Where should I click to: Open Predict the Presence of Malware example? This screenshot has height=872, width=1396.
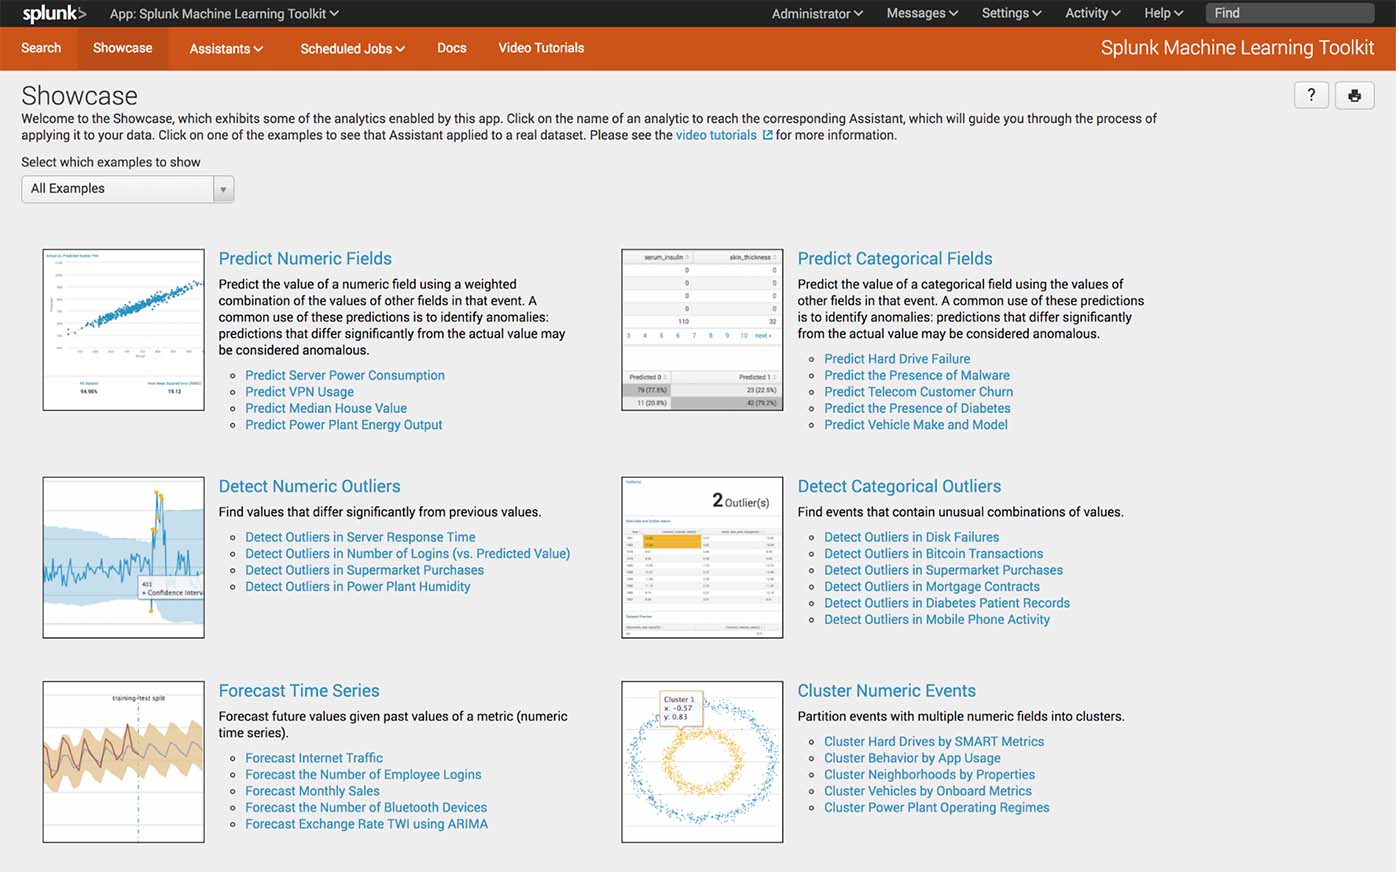tap(917, 376)
